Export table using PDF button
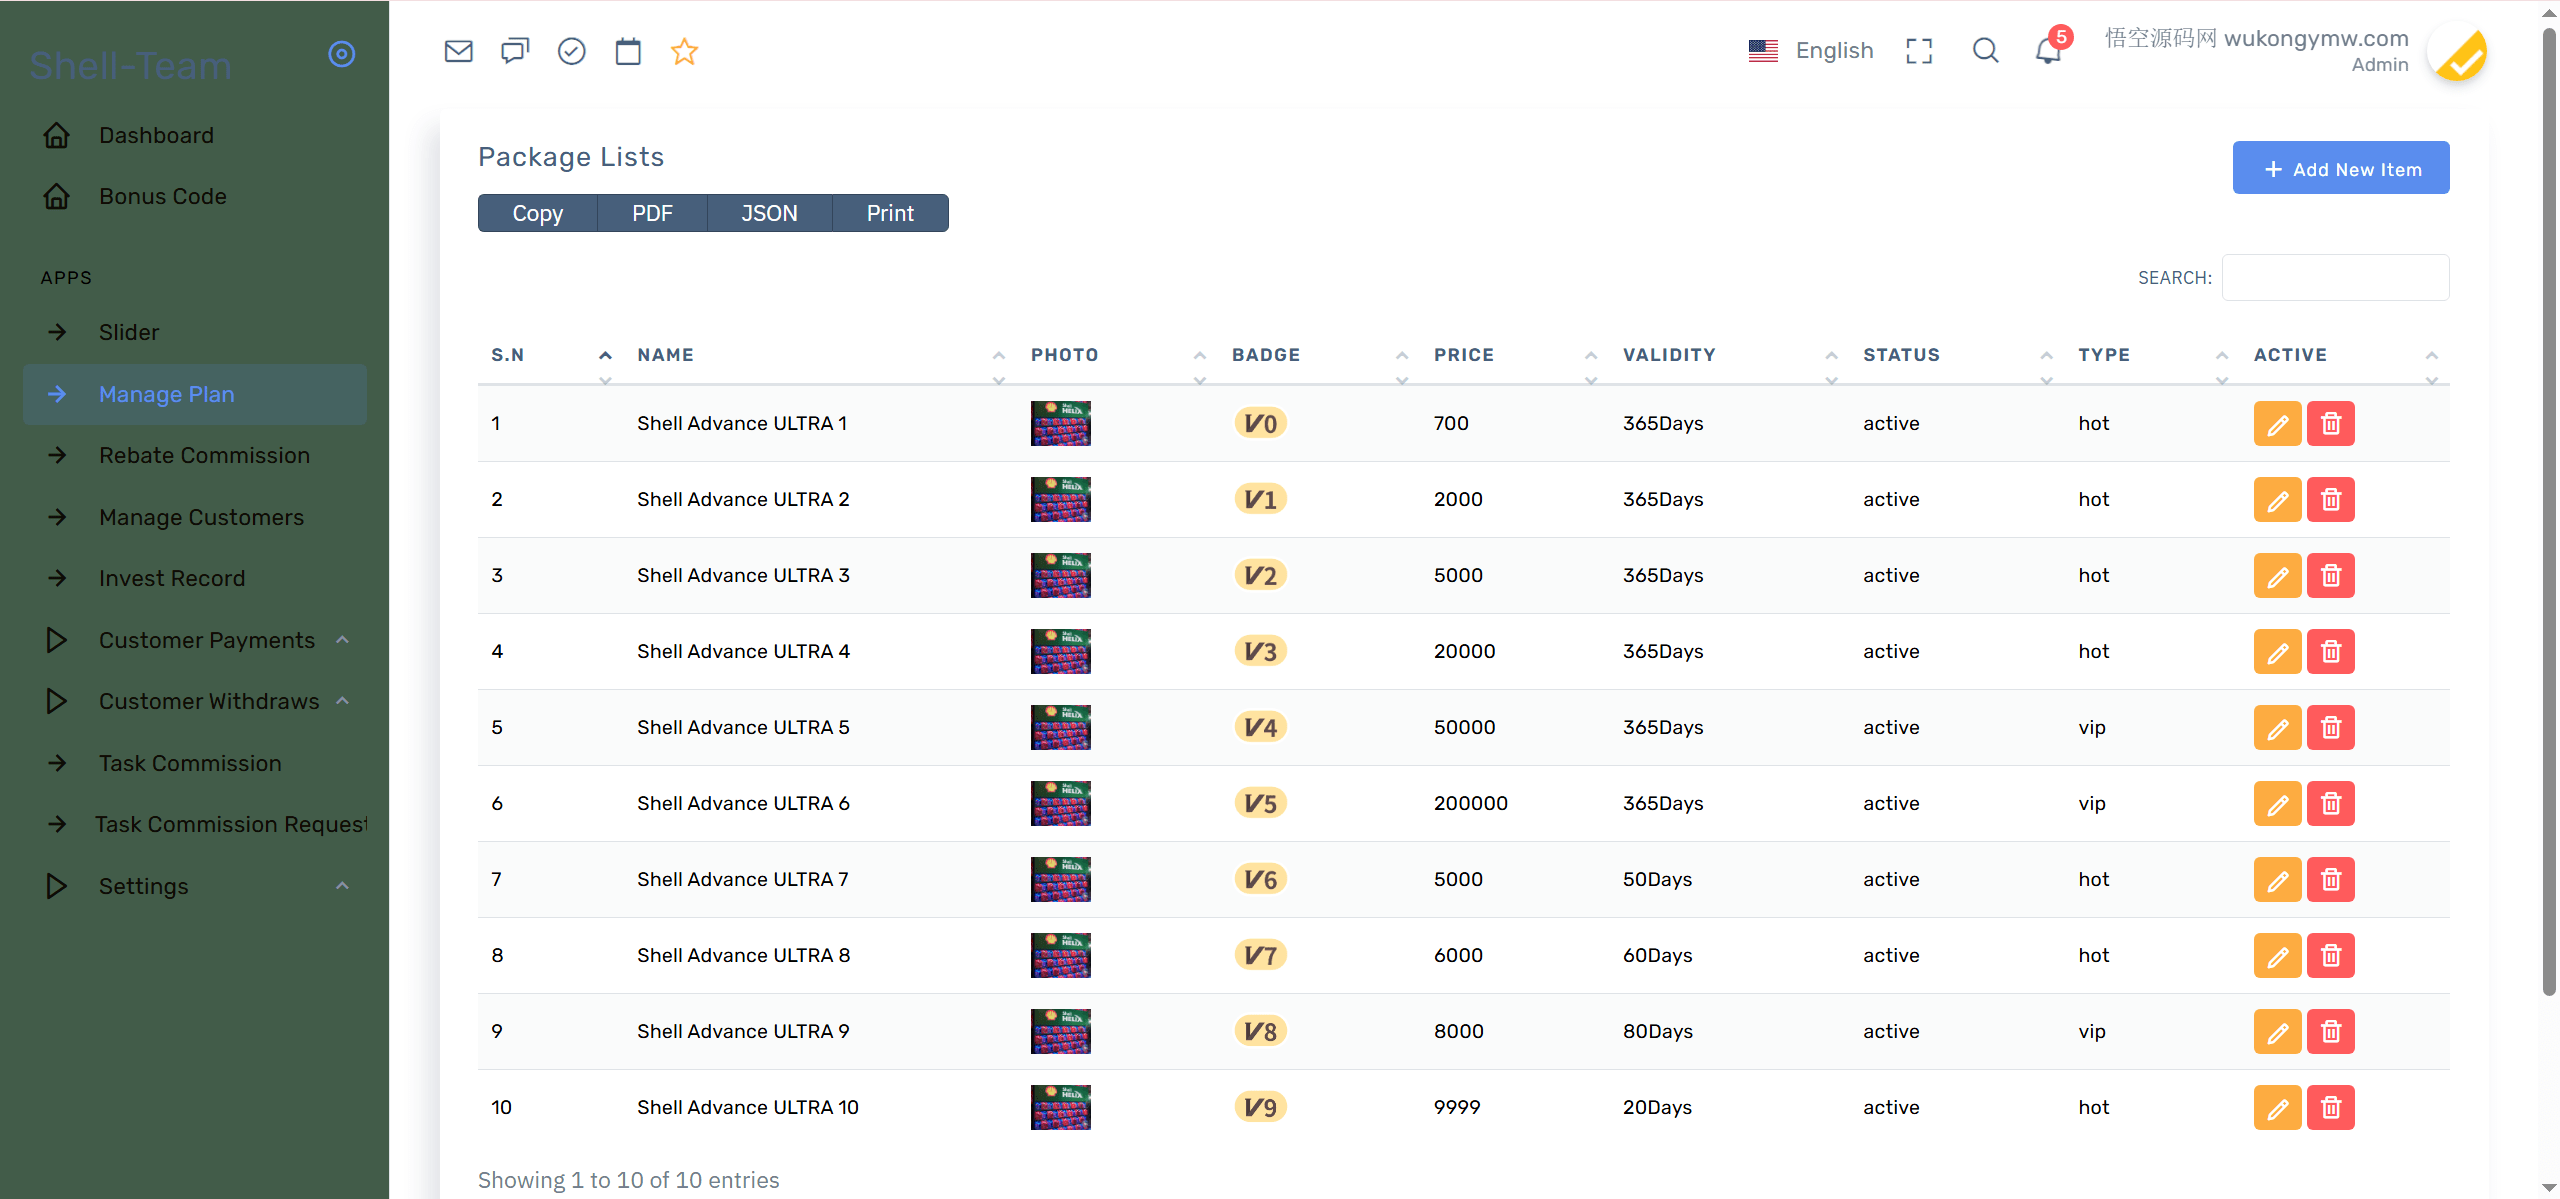2560x1199 pixels. 652,213
